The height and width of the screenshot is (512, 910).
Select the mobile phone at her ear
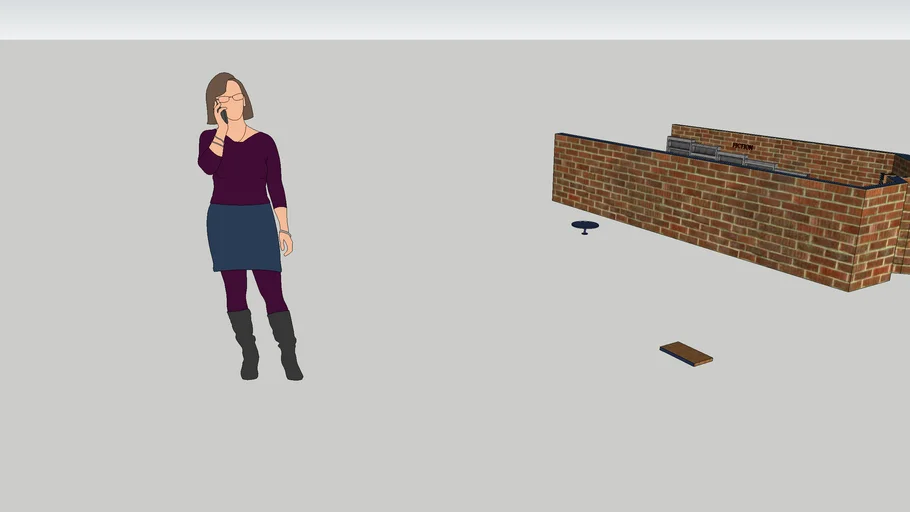coord(223,114)
